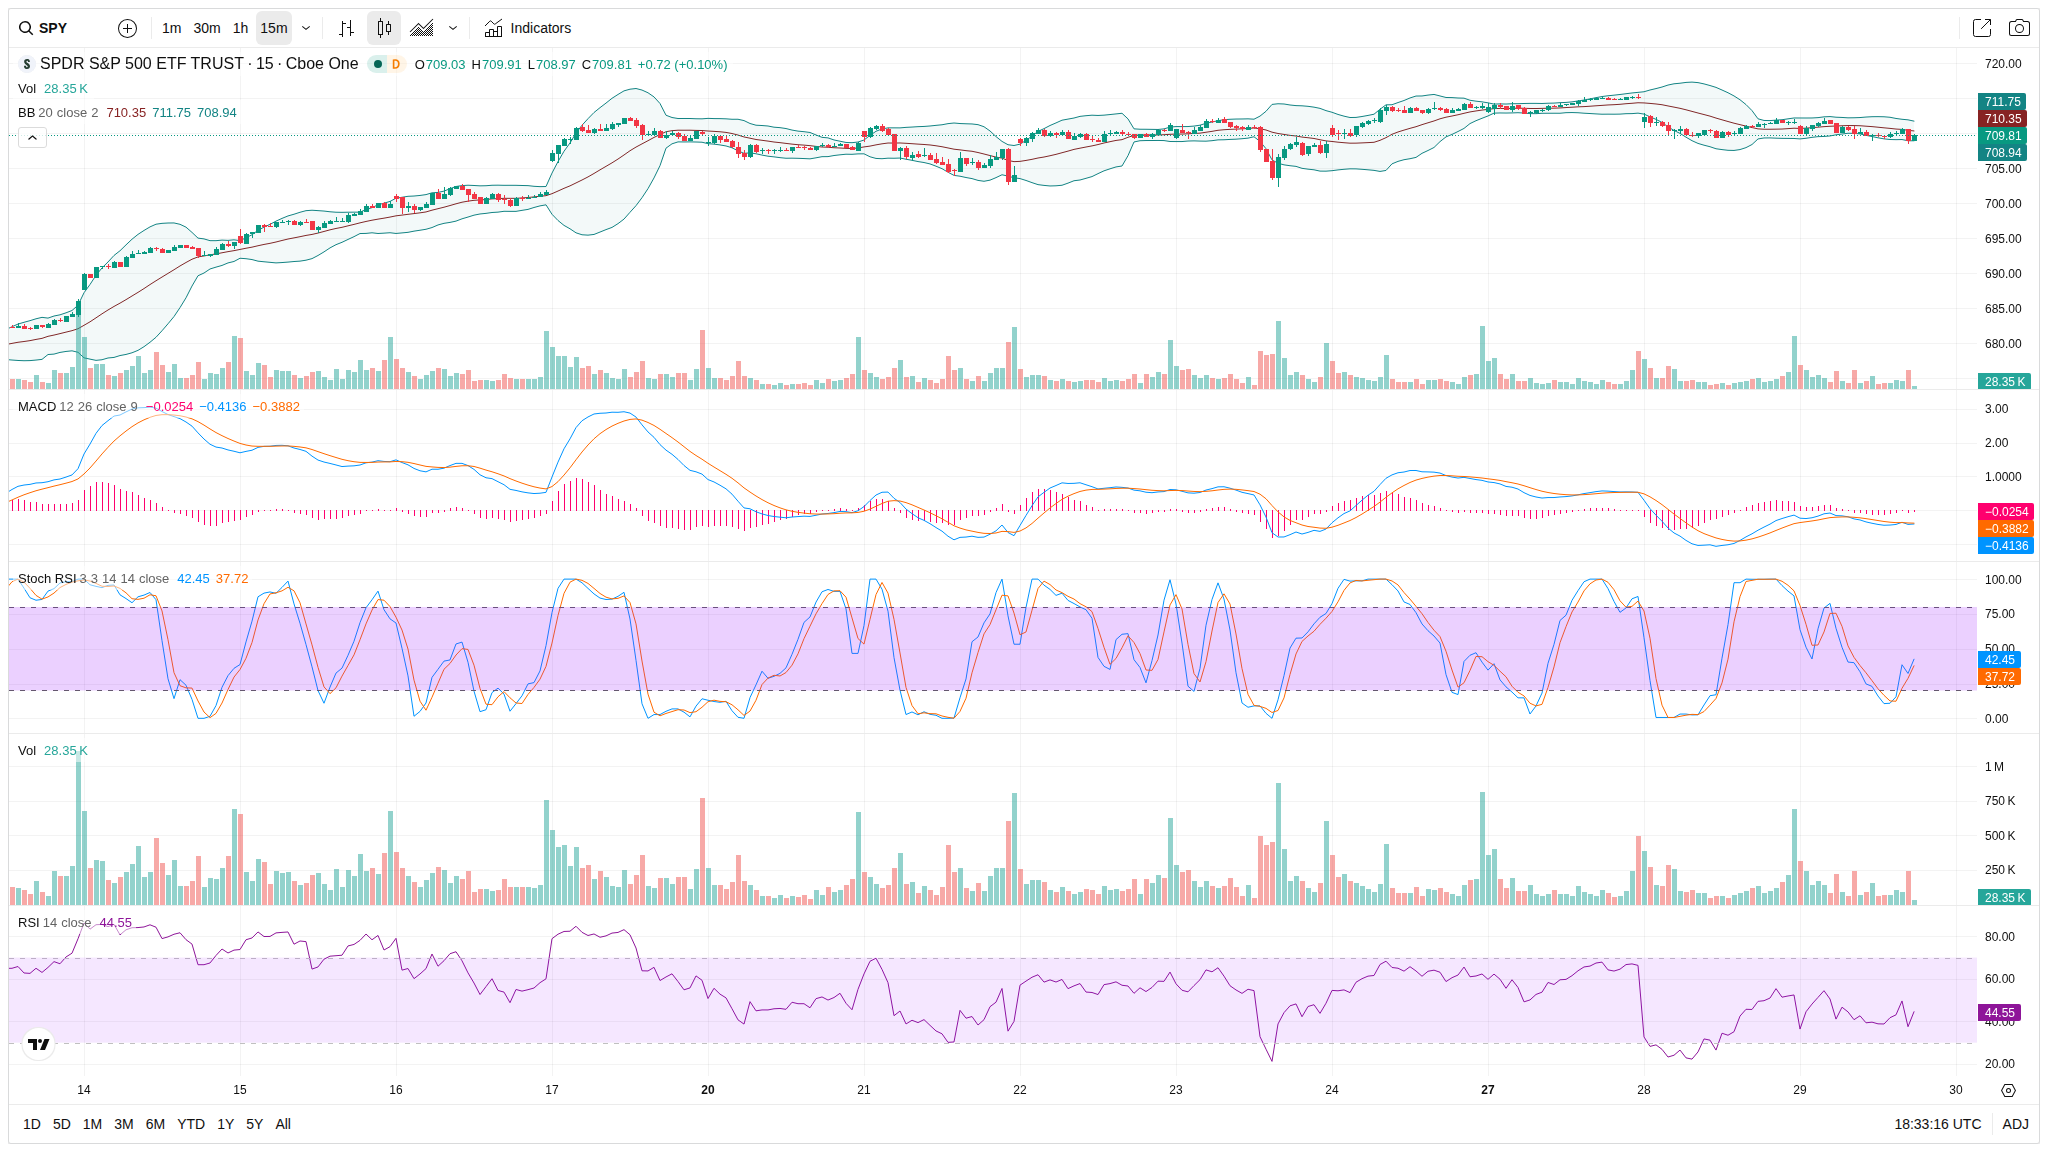Switch to the 30m interval
This screenshot has height=1152, width=2048.
click(207, 28)
